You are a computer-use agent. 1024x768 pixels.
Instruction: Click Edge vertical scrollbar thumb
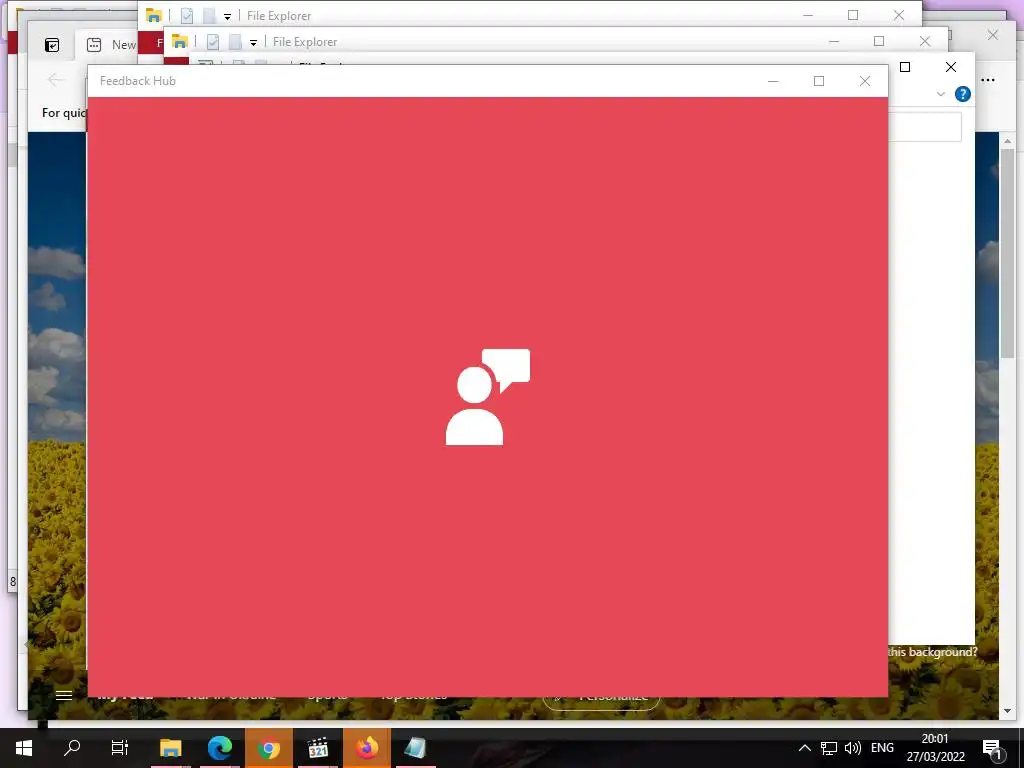click(1008, 253)
